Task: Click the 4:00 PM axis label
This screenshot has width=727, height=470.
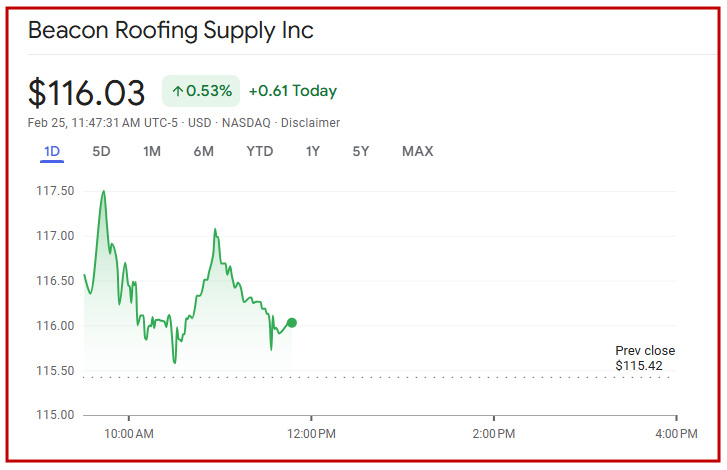Action: point(677,434)
